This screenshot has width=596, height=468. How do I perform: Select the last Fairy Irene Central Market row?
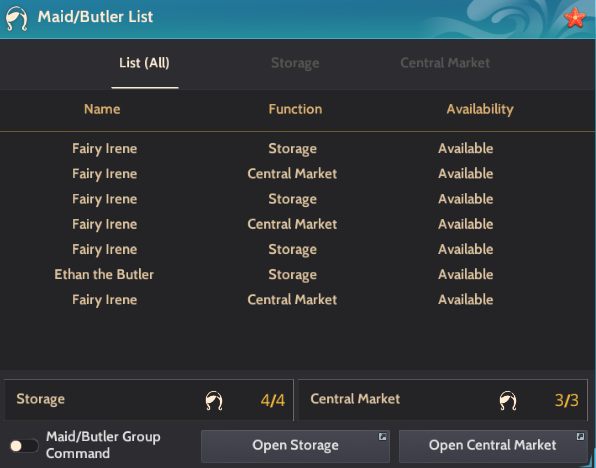pyautogui.click(x=298, y=300)
